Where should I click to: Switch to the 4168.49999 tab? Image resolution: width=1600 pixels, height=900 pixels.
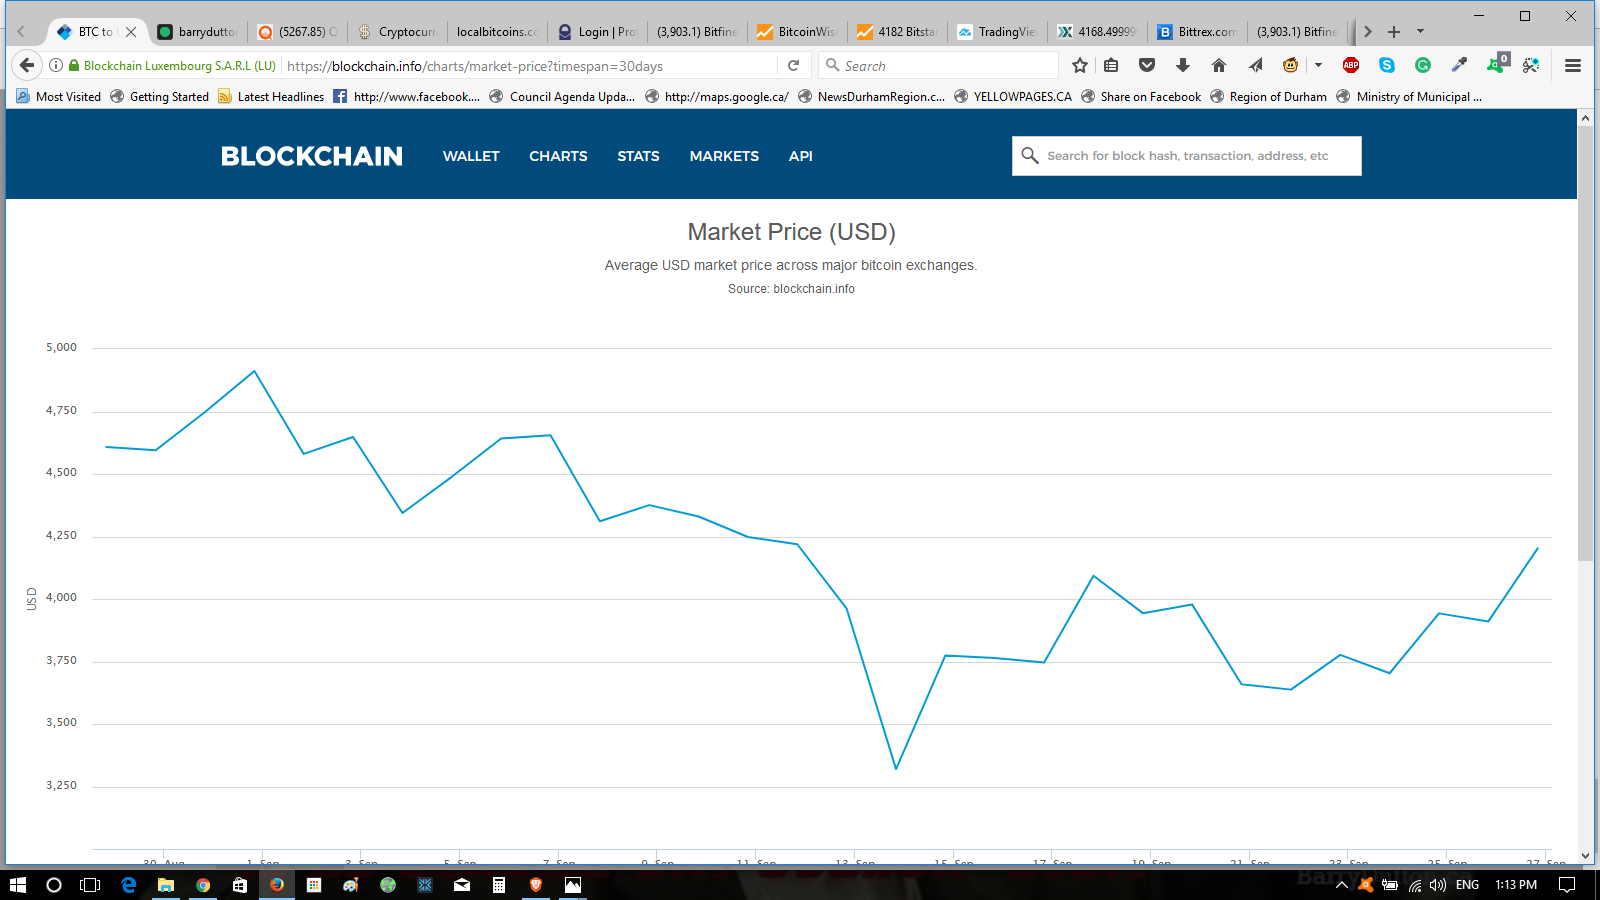pyautogui.click(x=1098, y=32)
